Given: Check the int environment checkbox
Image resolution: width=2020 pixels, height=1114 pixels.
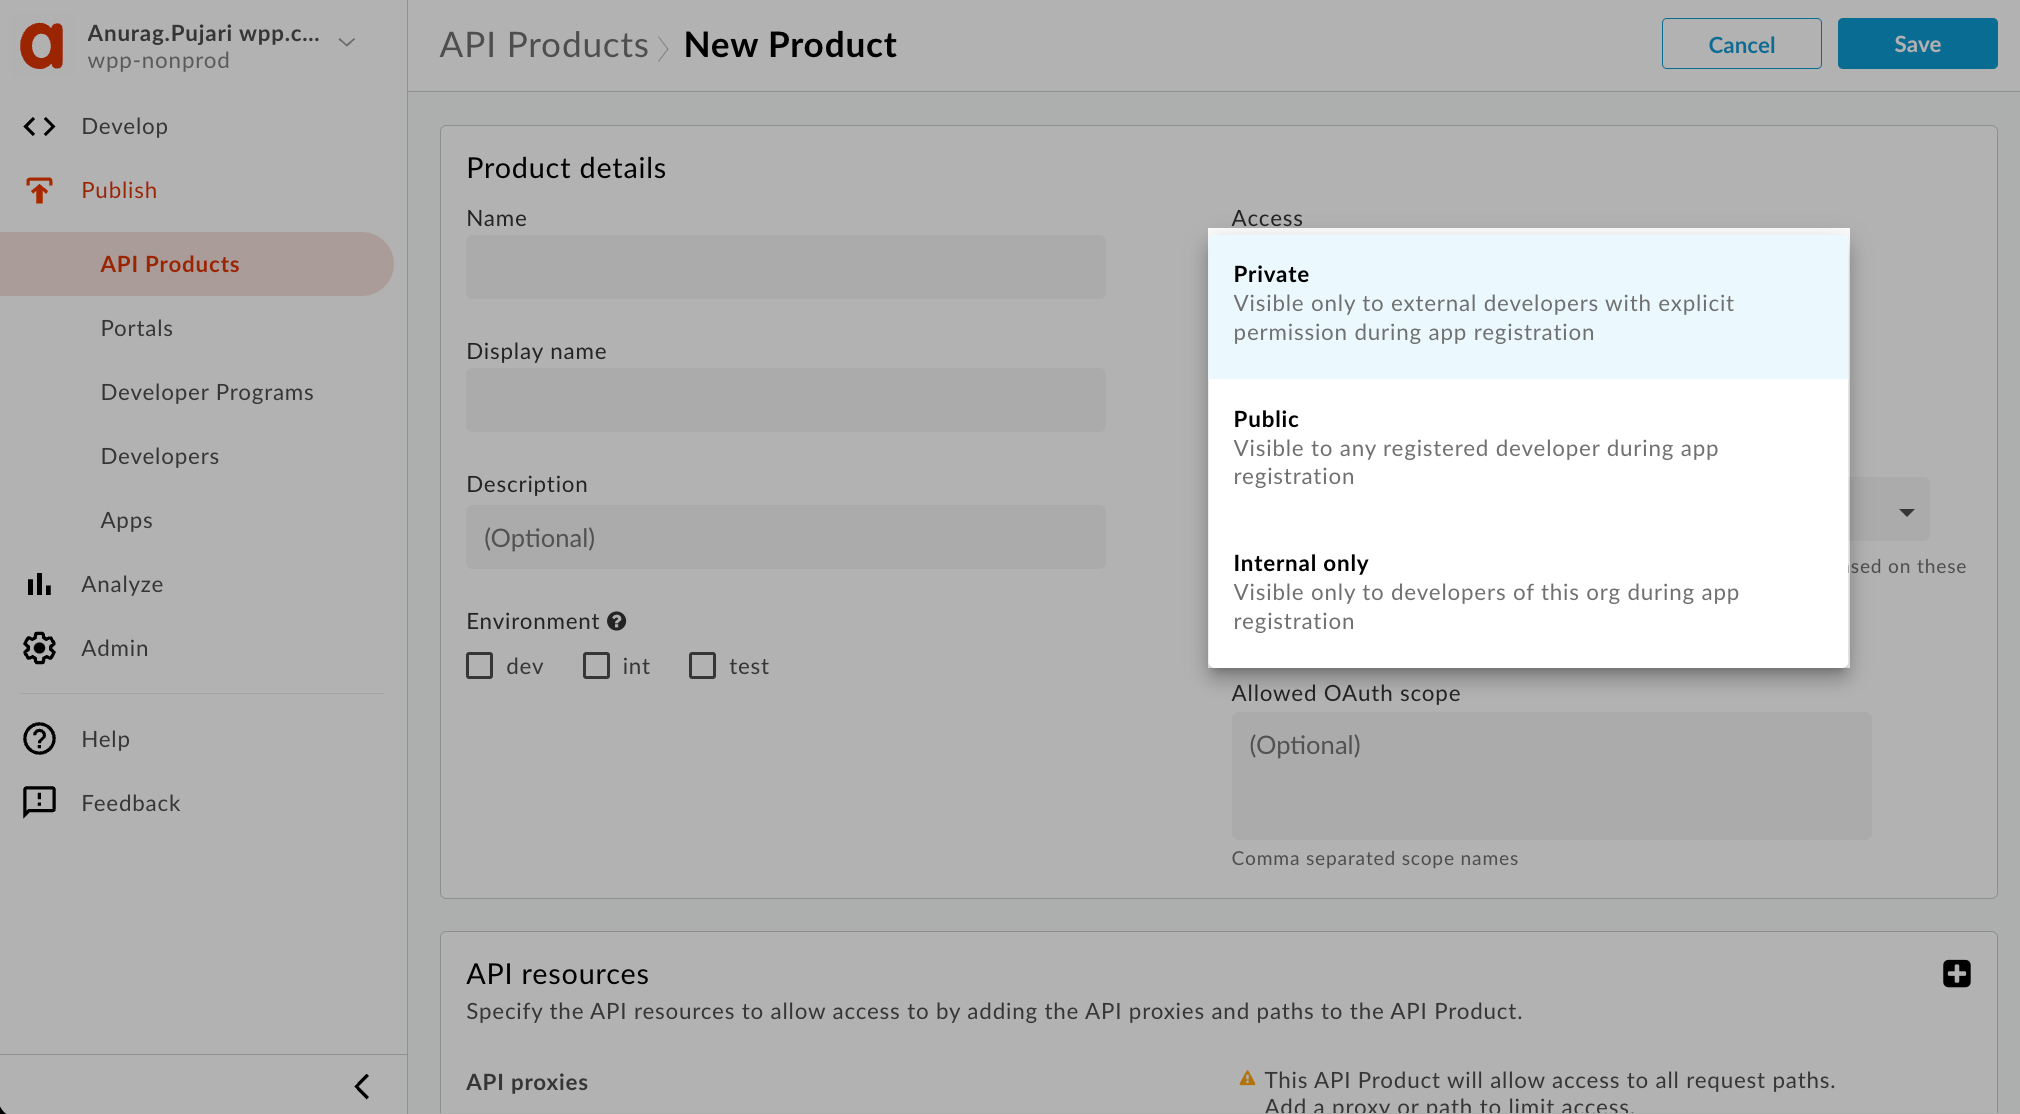Looking at the screenshot, I should pos(596,666).
